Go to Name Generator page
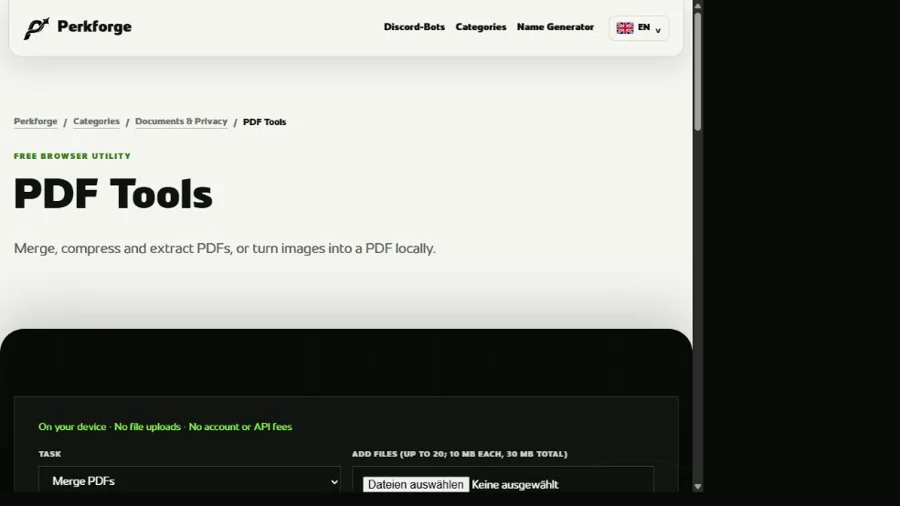Viewport: 900px width, 506px height. click(x=555, y=27)
